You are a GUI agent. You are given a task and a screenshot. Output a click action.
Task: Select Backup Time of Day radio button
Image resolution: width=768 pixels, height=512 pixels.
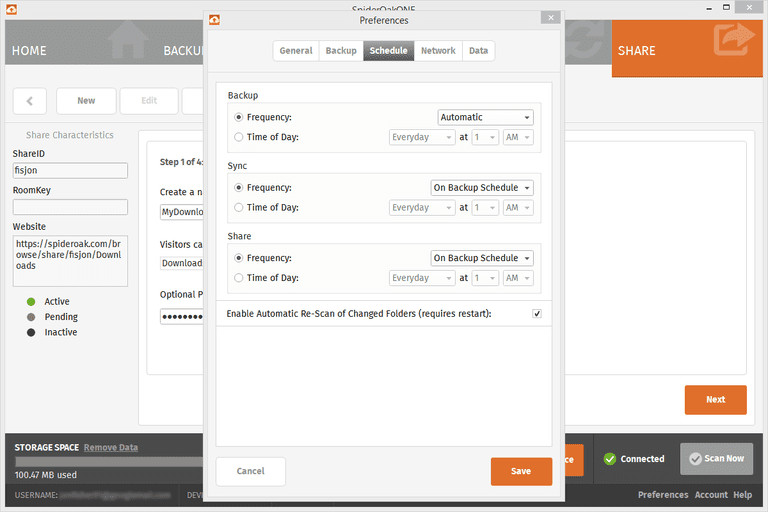[x=239, y=137]
